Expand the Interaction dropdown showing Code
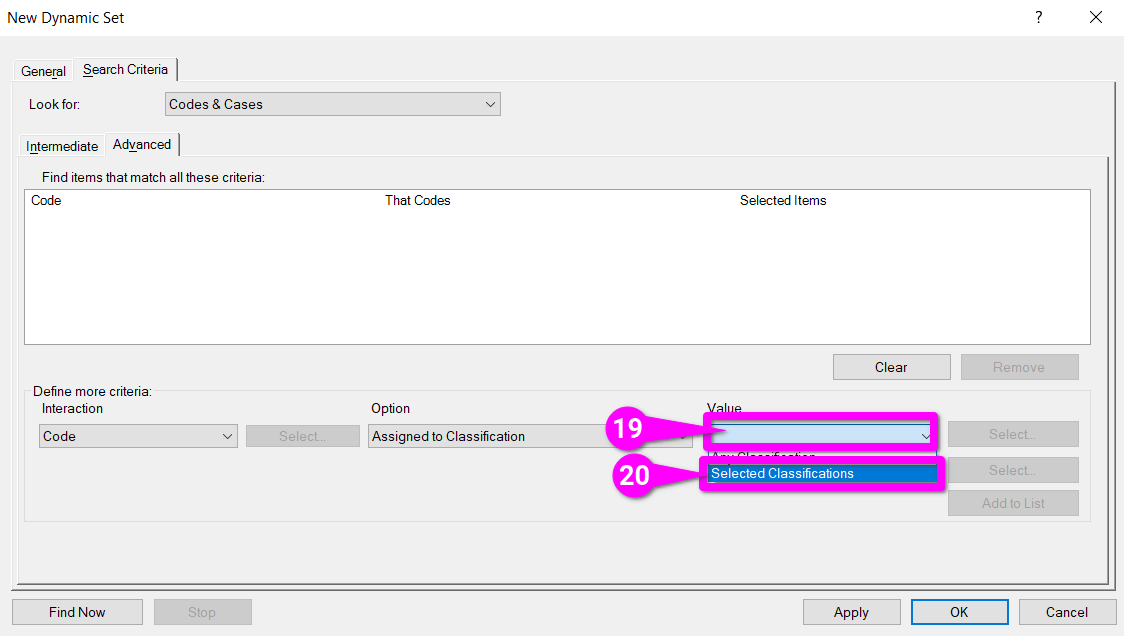The width and height of the screenshot is (1124, 636). click(x=138, y=436)
